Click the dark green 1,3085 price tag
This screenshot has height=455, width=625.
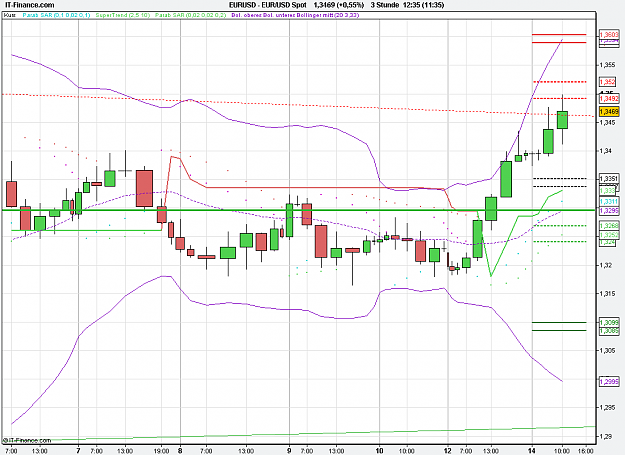click(x=609, y=331)
